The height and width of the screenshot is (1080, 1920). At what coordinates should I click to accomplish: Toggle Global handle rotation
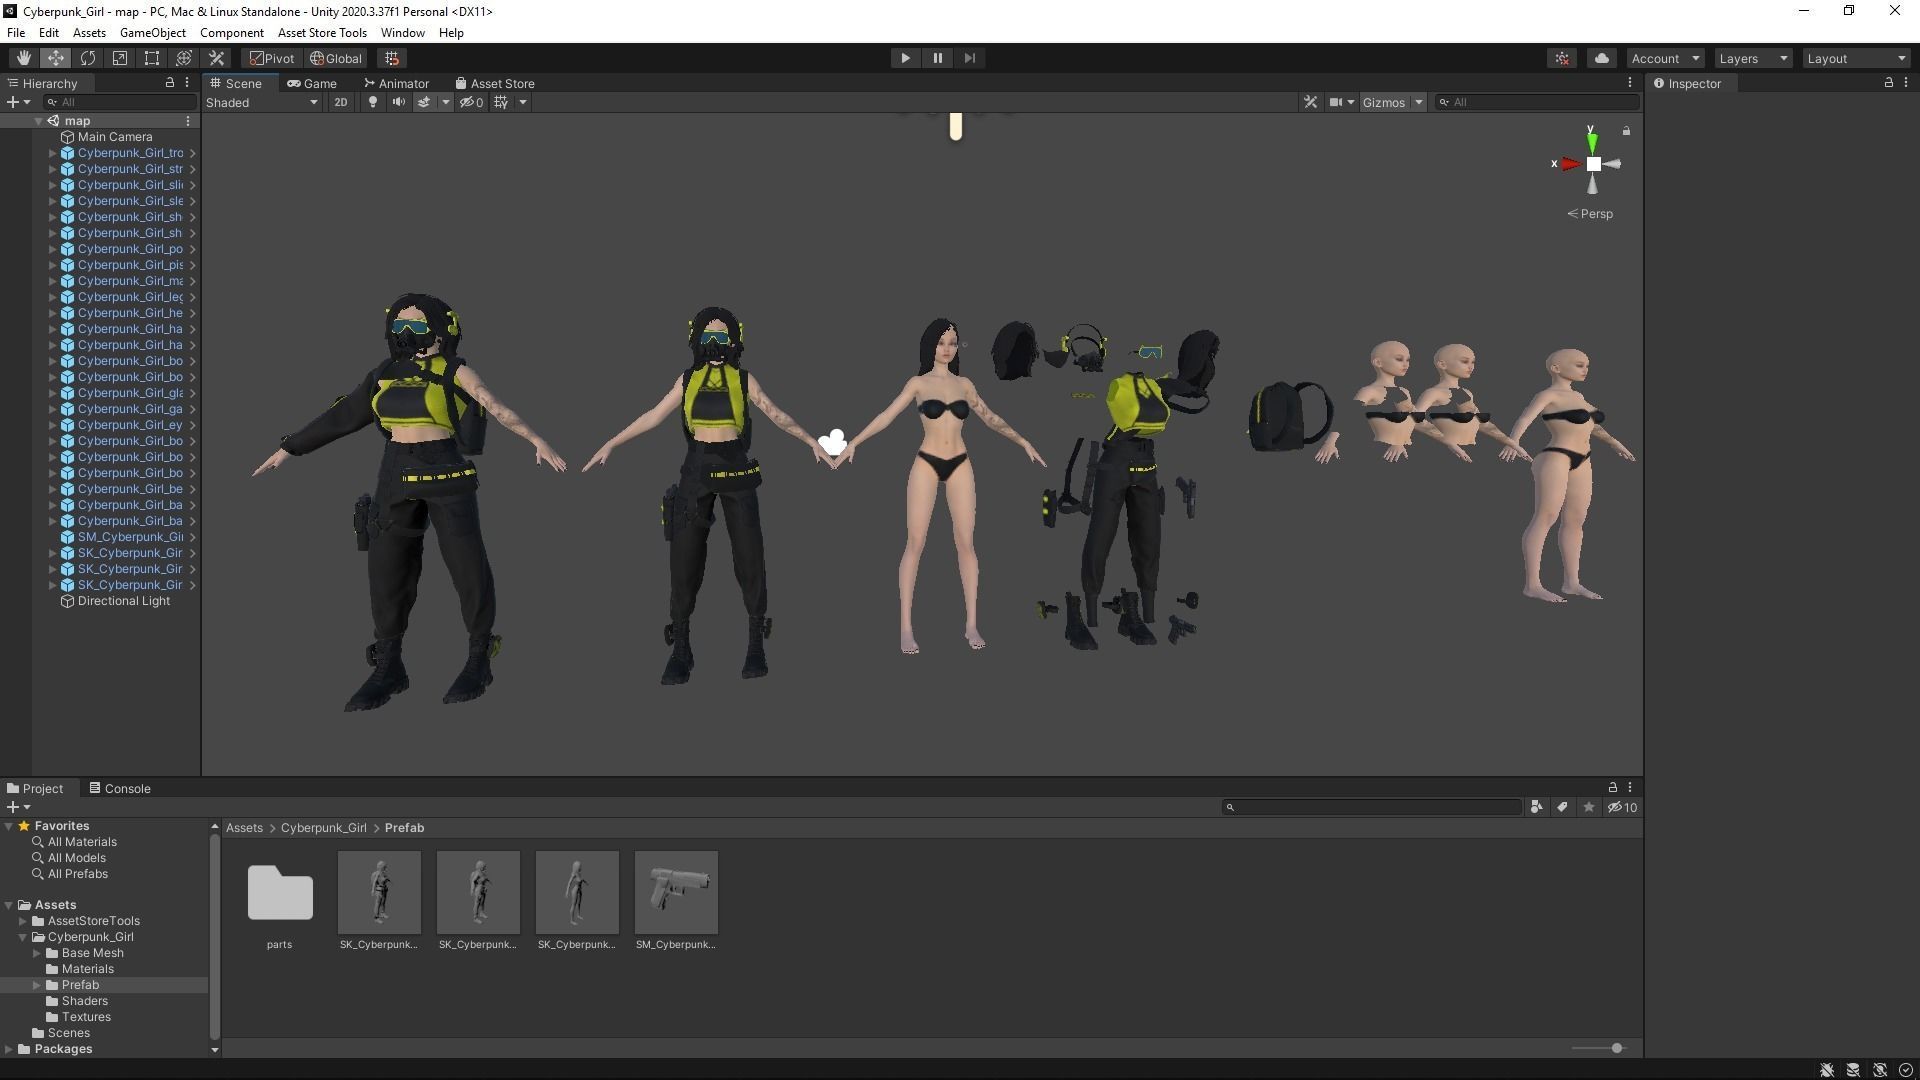point(336,58)
